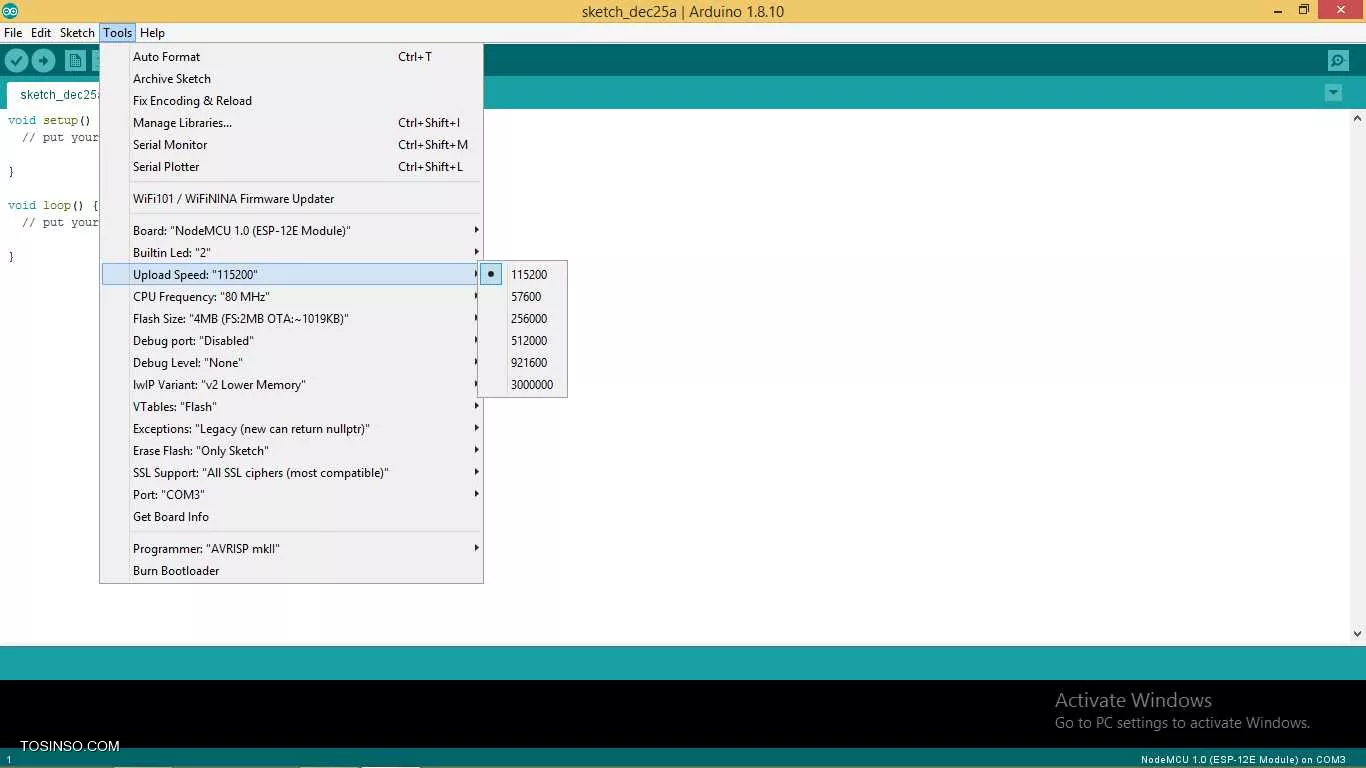
Task: Expand Upload Speed submenu
Action: coord(292,275)
